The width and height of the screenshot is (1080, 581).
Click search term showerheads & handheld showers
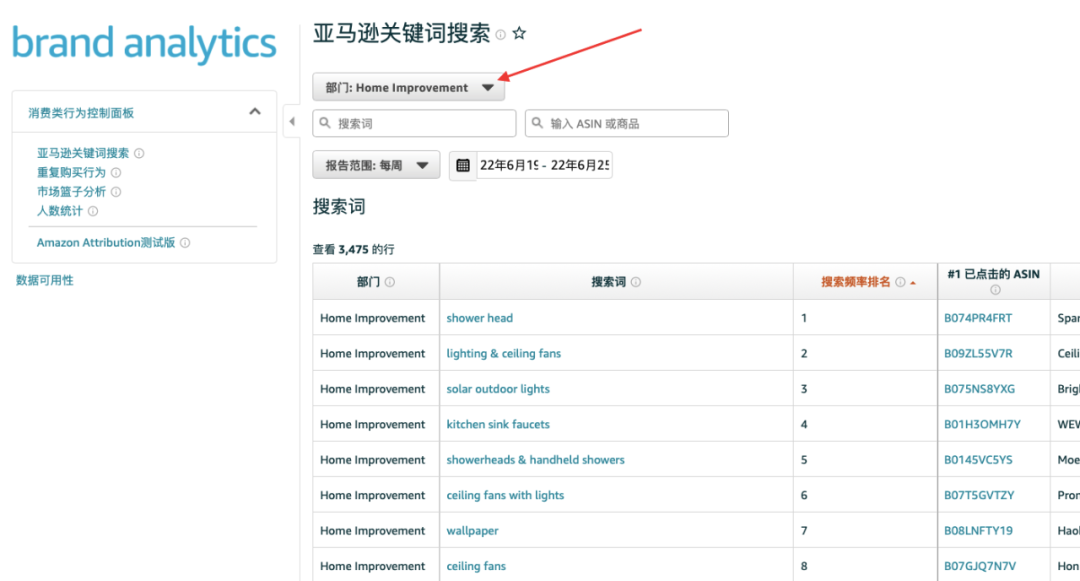(535, 460)
